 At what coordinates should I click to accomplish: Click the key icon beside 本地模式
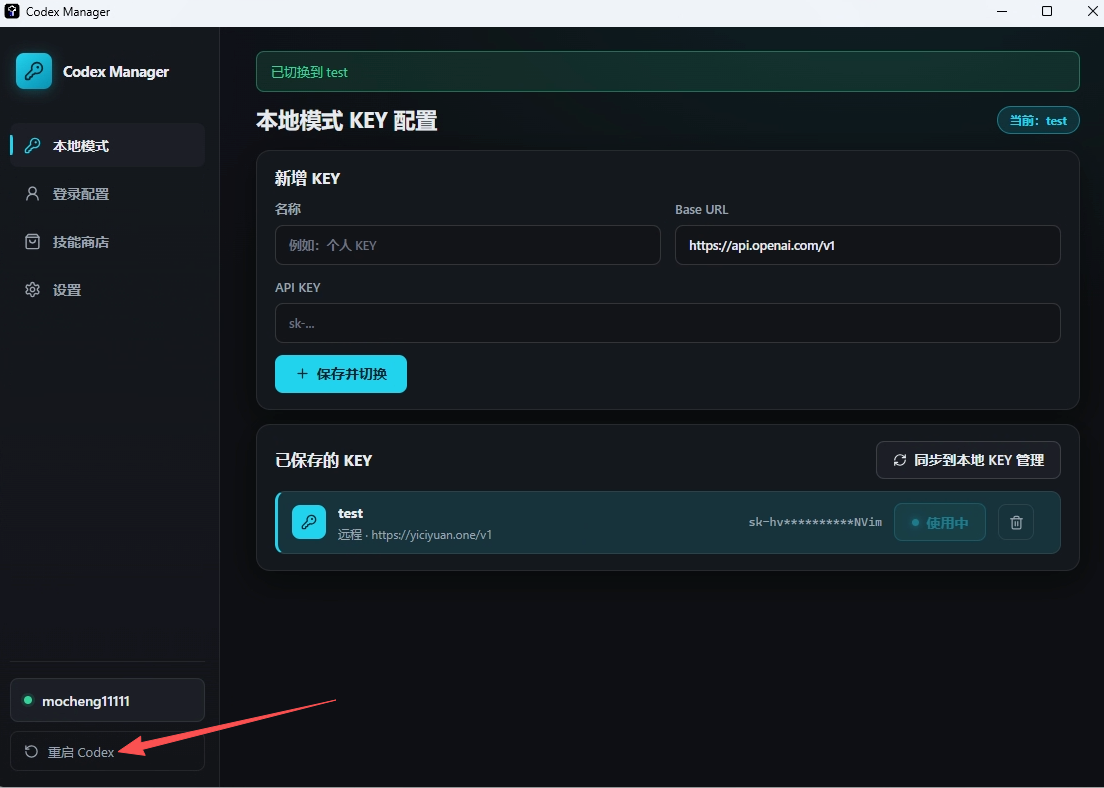tap(32, 146)
